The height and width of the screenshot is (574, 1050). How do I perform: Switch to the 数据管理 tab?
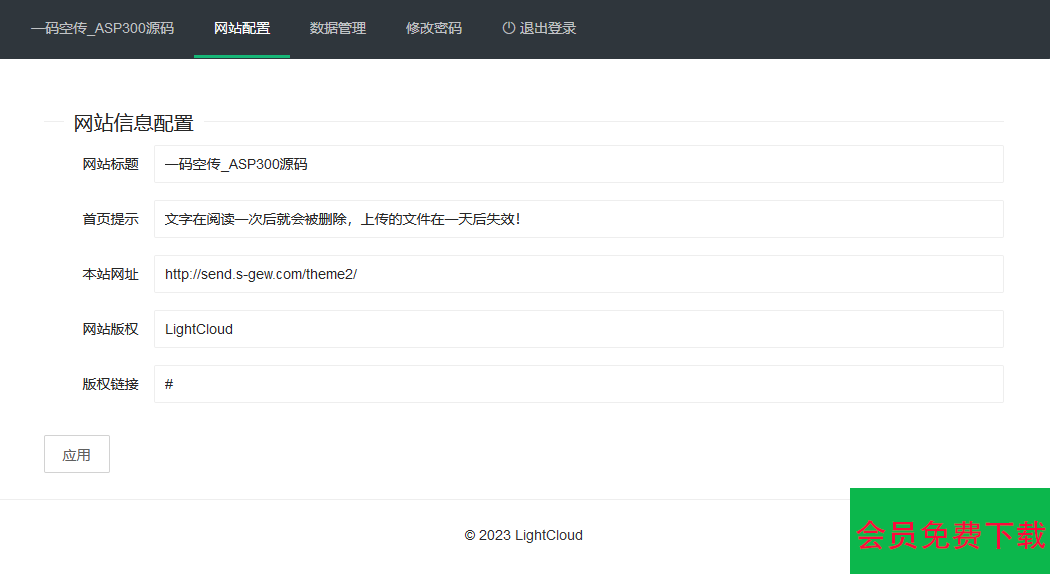tap(338, 28)
